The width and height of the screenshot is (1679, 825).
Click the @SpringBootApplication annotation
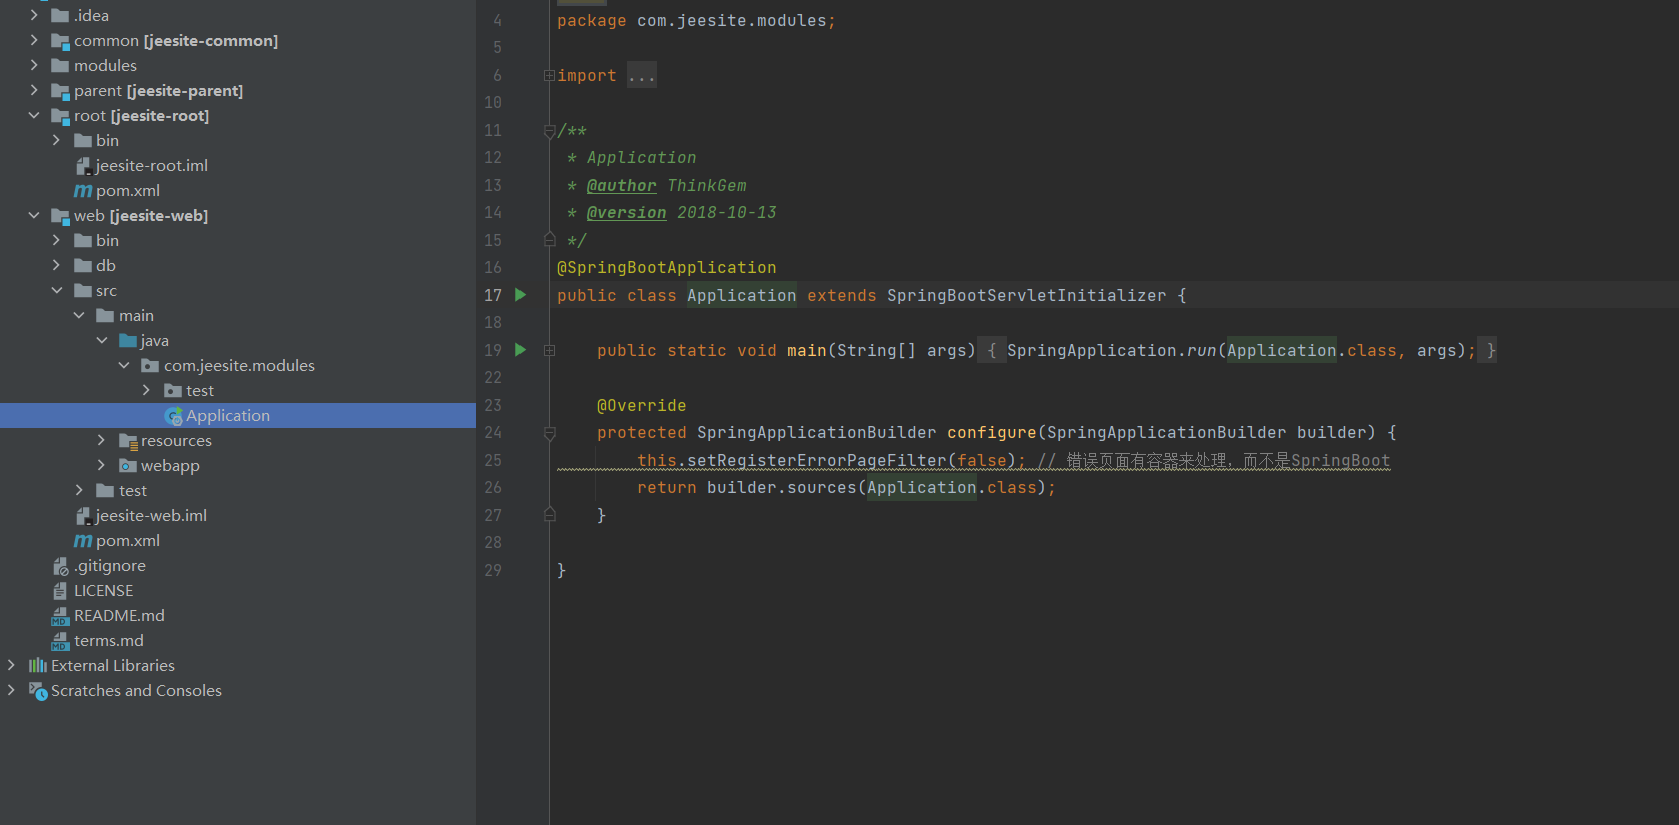click(666, 268)
